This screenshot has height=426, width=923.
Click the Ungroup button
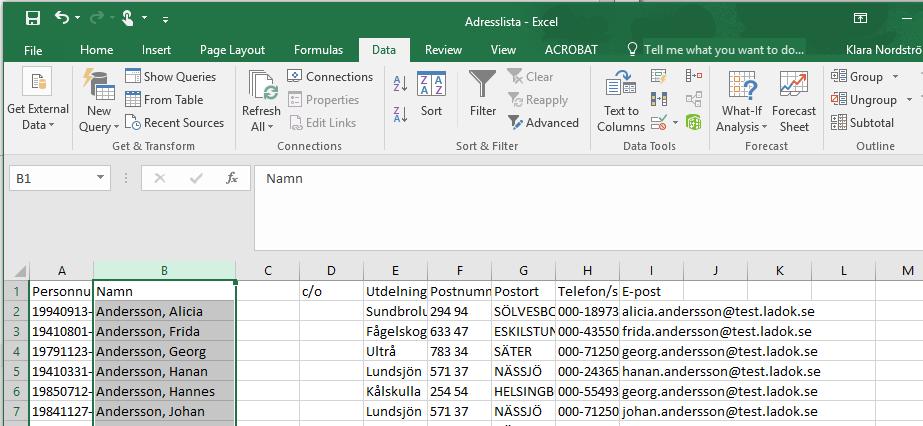click(x=864, y=99)
